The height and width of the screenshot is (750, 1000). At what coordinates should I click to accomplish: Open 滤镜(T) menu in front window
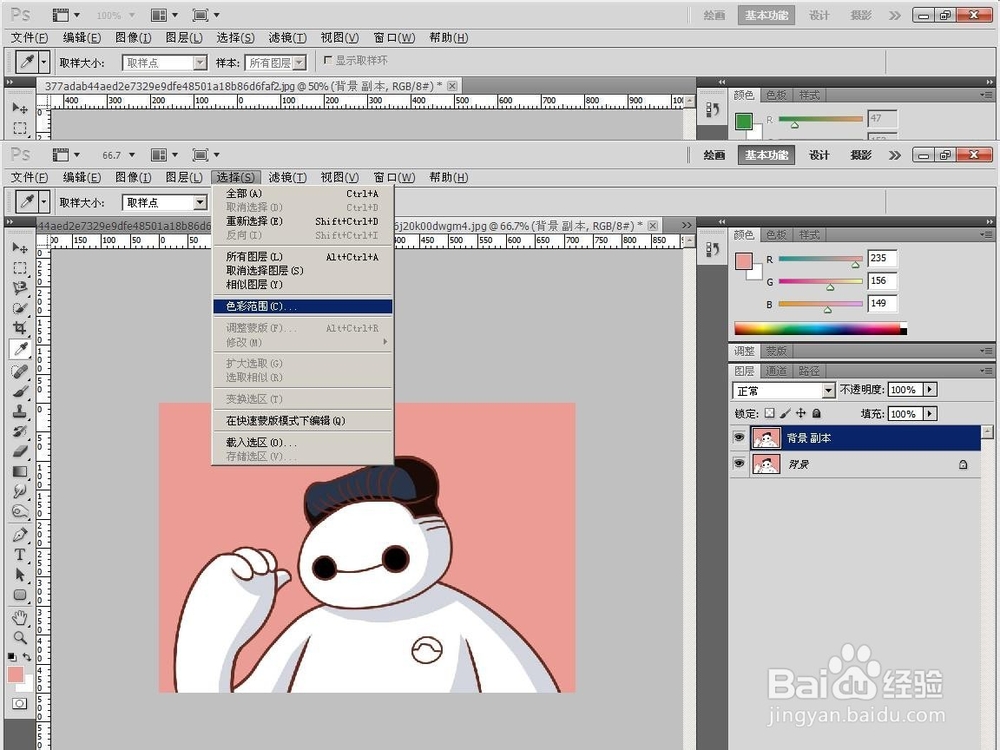[288, 177]
